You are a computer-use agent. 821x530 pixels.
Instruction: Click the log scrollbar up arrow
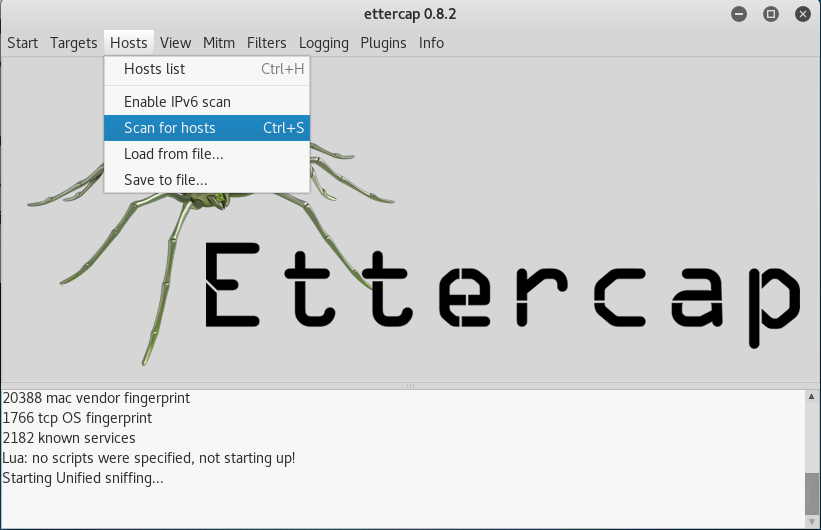click(x=812, y=396)
